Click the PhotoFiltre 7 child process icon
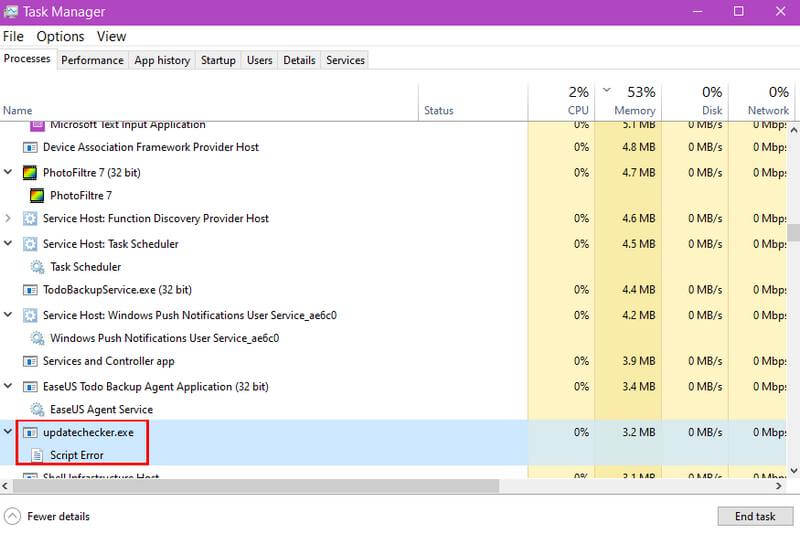 (x=37, y=195)
